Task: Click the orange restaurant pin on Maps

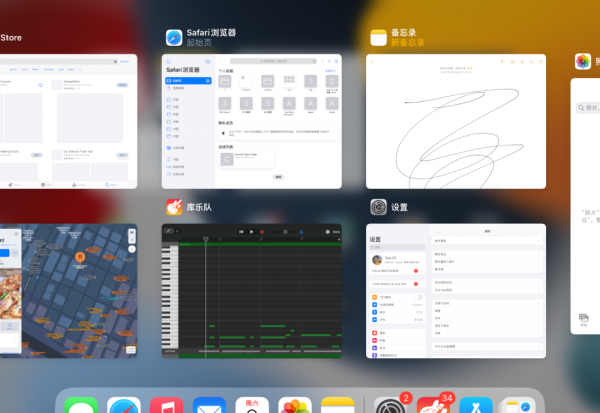Action: [x=80, y=256]
